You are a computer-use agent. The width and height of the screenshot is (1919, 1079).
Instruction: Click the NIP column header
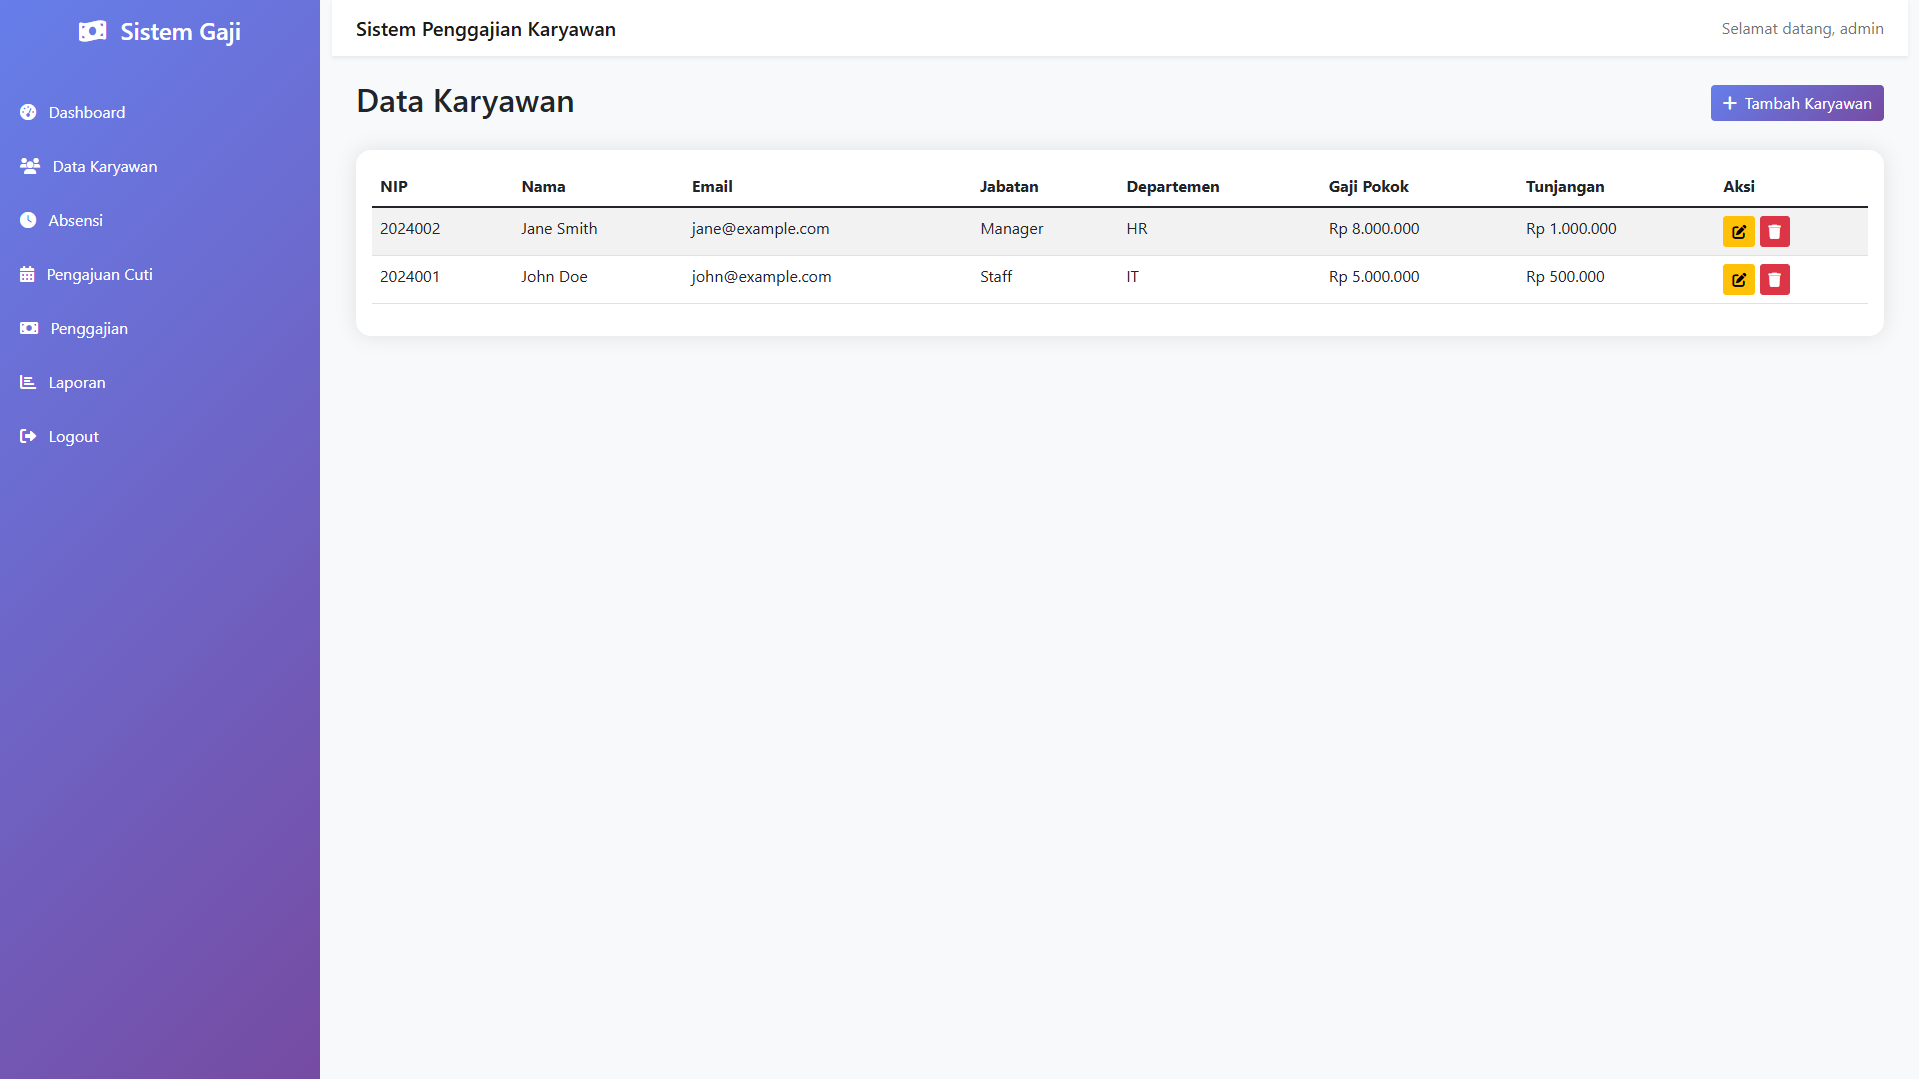tap(394, 187)
